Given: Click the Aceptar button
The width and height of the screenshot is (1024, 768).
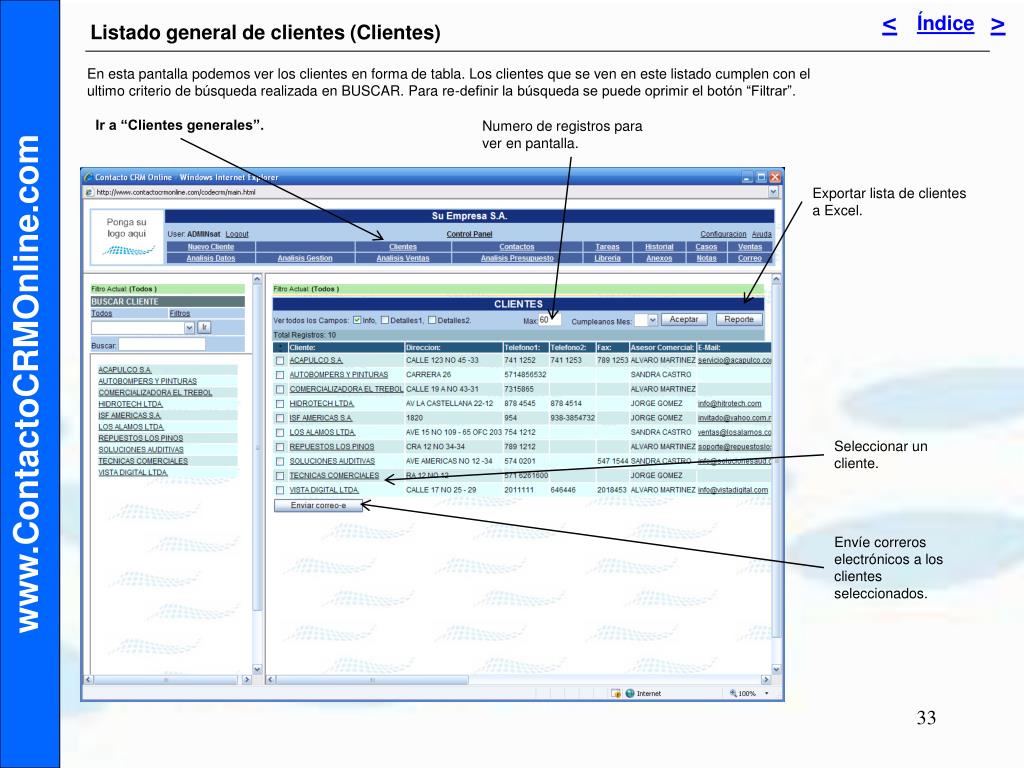Looking at the screenshot, I should tap(684, 319).
